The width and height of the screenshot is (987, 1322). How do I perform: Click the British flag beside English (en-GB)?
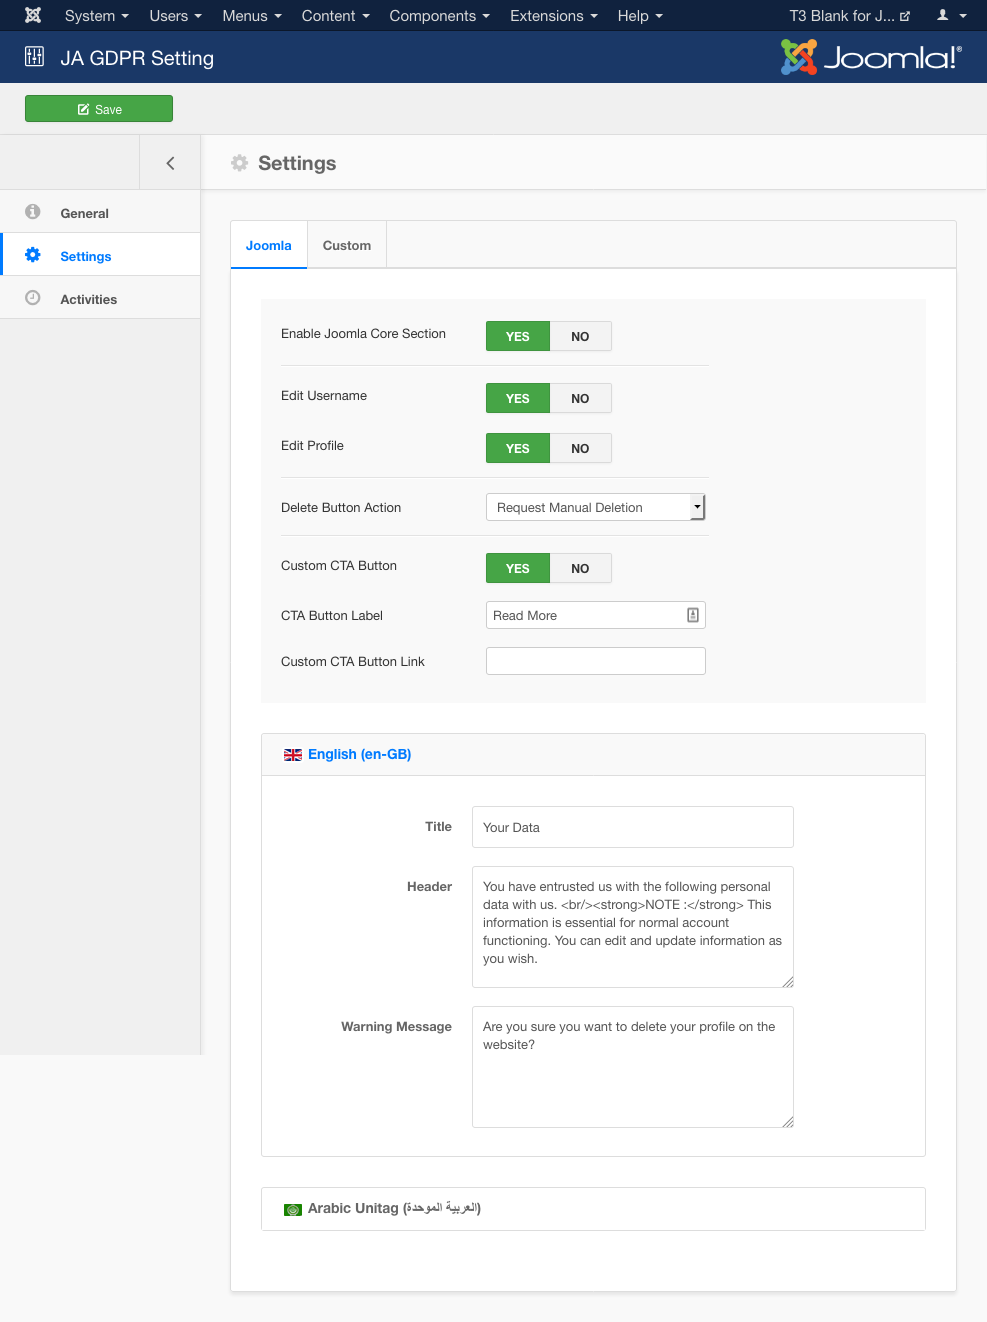(292, 754)
